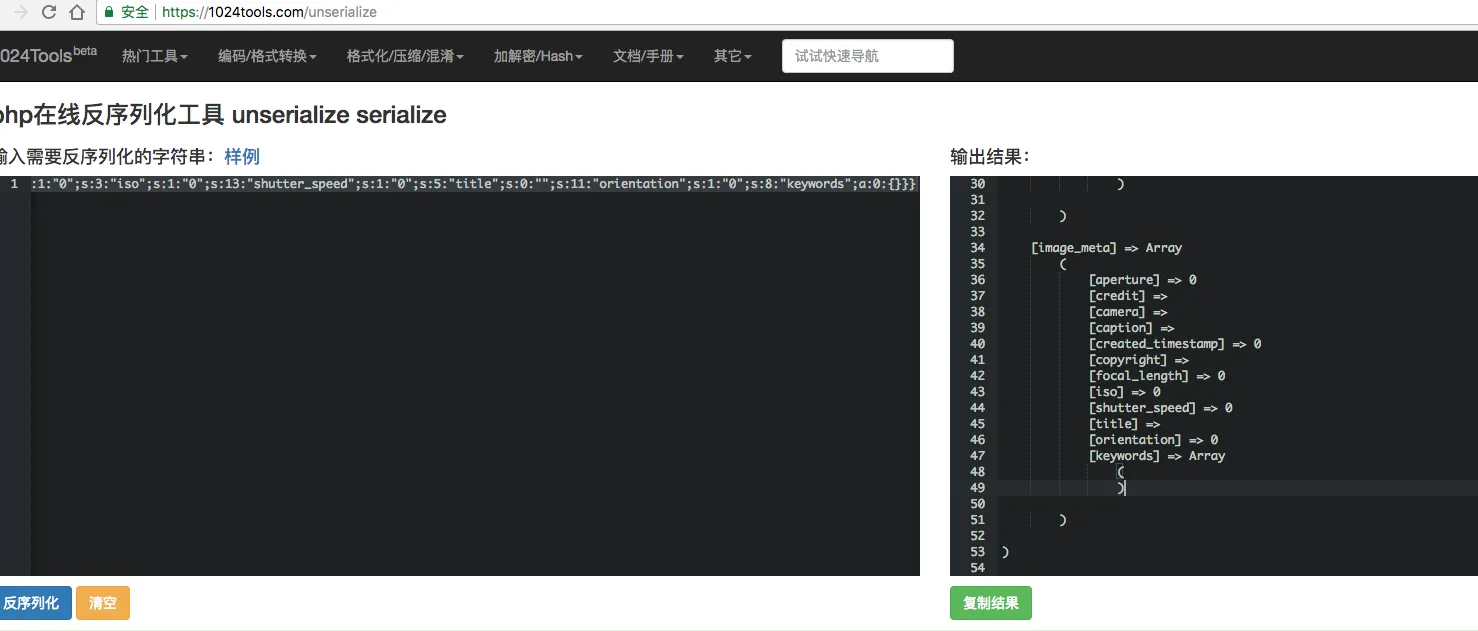The height and width of the screenshot is (631, 1478).
Task: Expand the 热门工具 dropdown menu
Action: [x=155, y=56]
